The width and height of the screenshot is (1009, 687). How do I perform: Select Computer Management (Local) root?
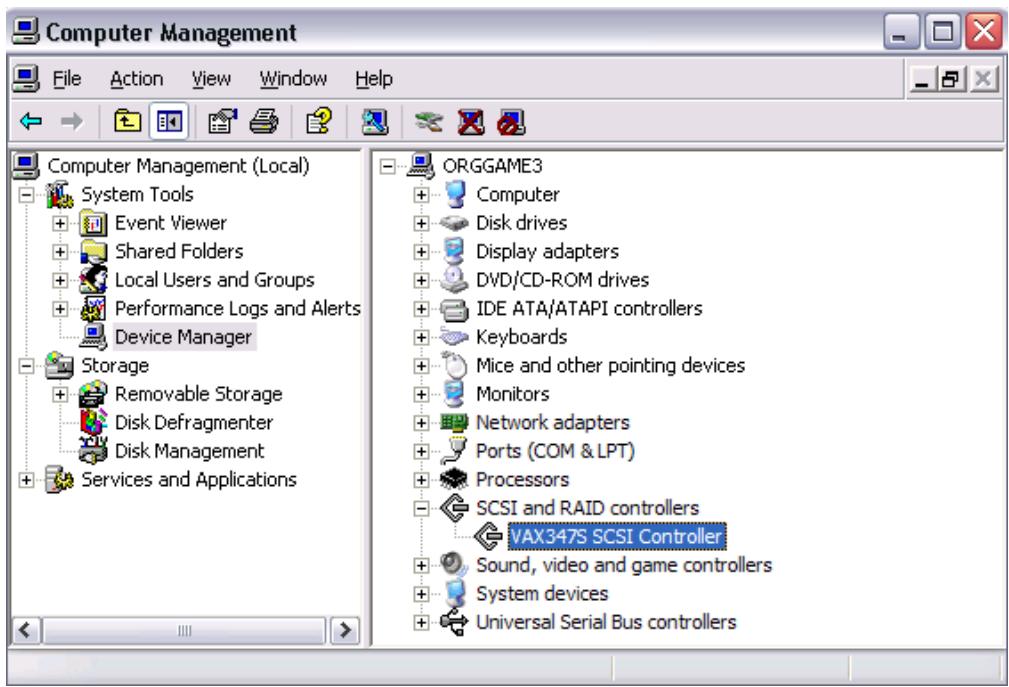[x=178, y=166]
